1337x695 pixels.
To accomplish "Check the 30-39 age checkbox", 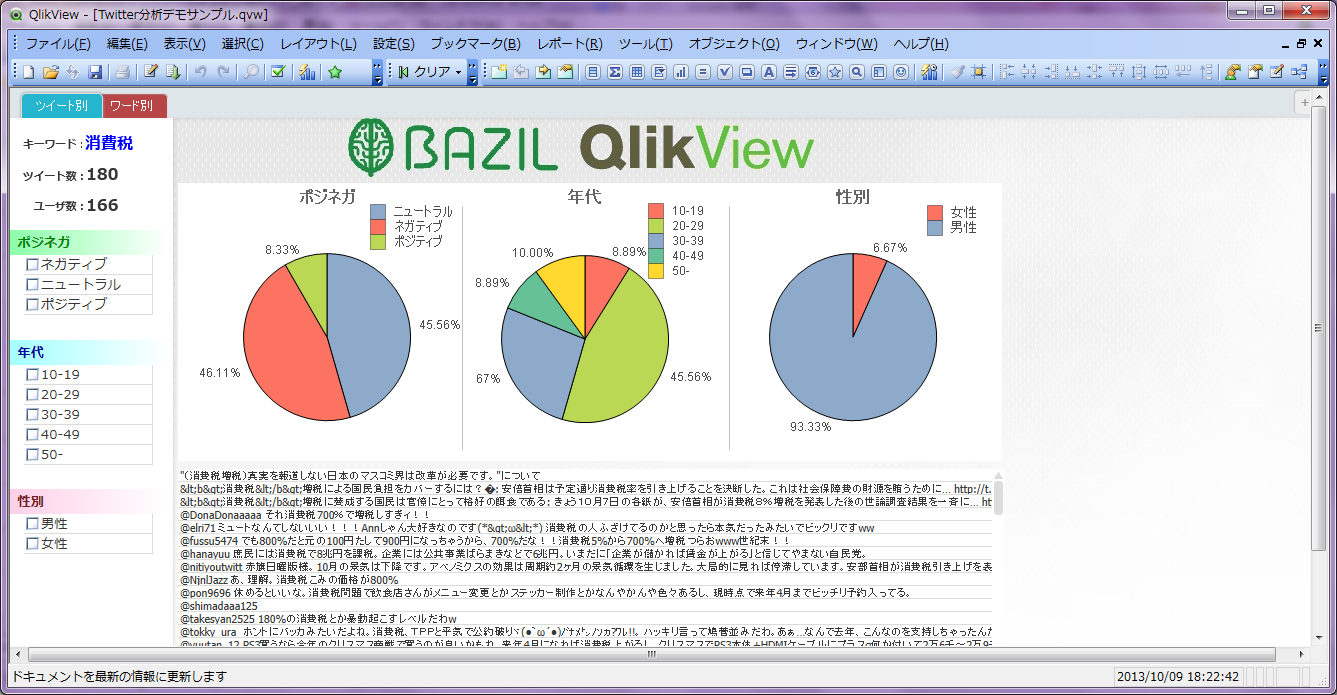I will tap(32, 415).
